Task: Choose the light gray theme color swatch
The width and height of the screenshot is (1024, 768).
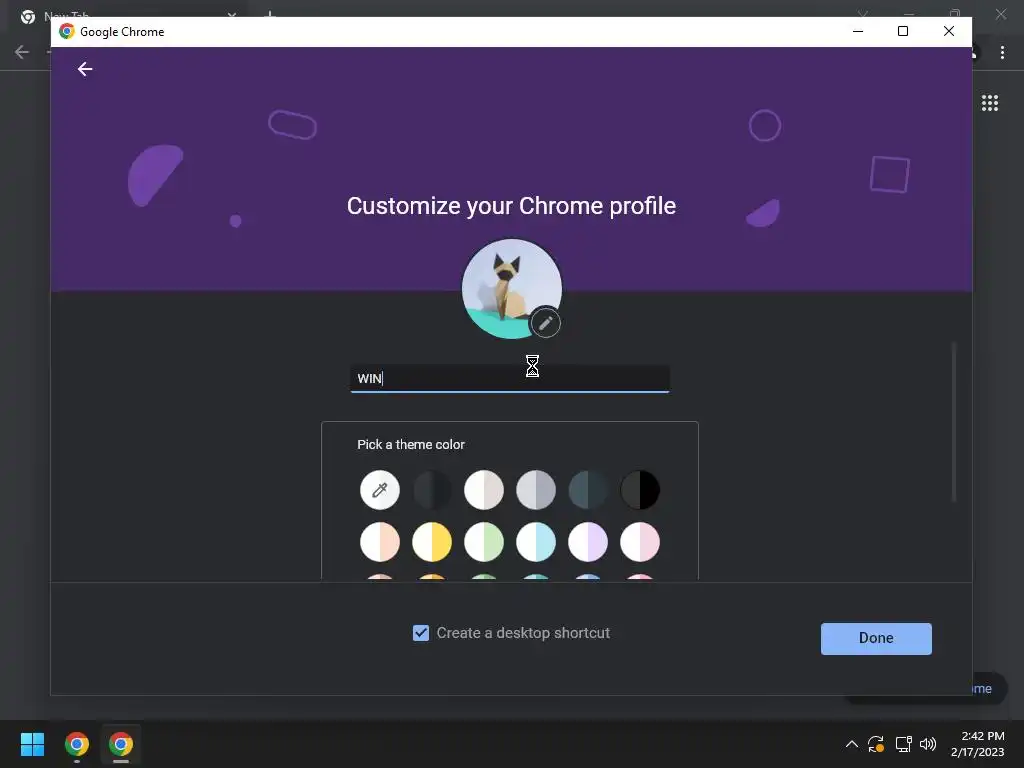Action: (536, 489)
